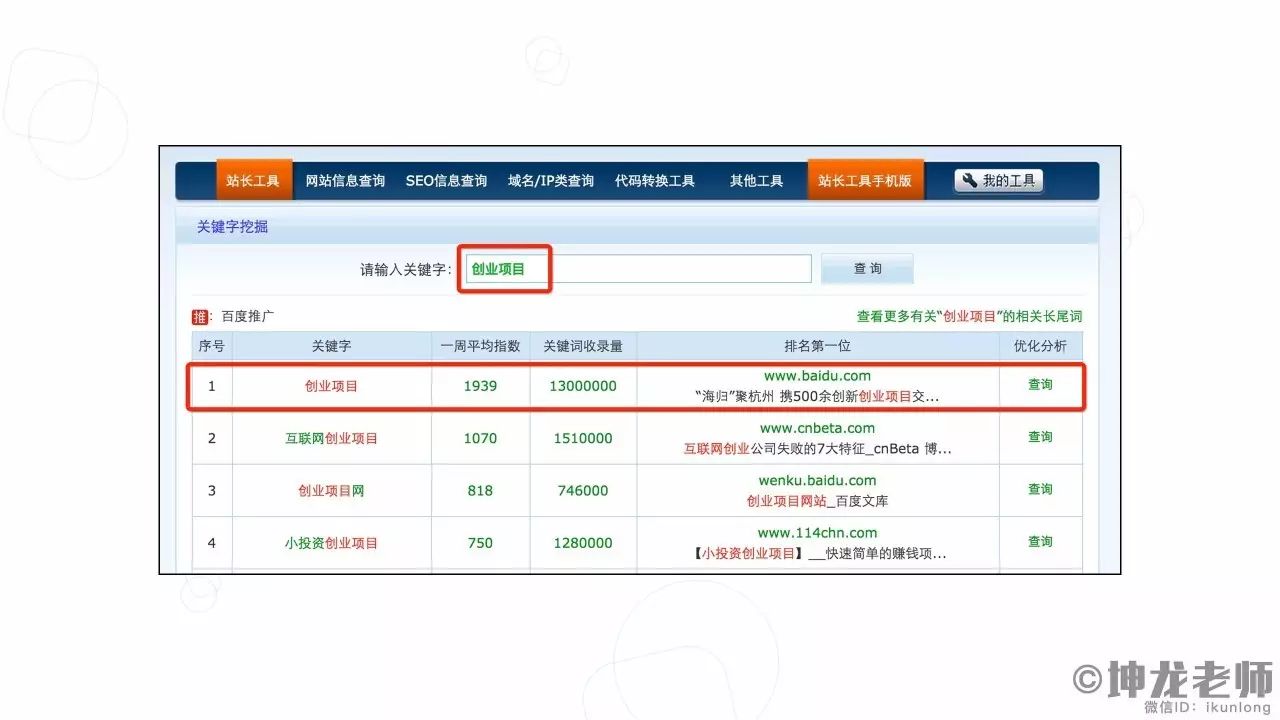
Task: Switch to 站长工具手机版 tab
Action: (x=865, y=181)
